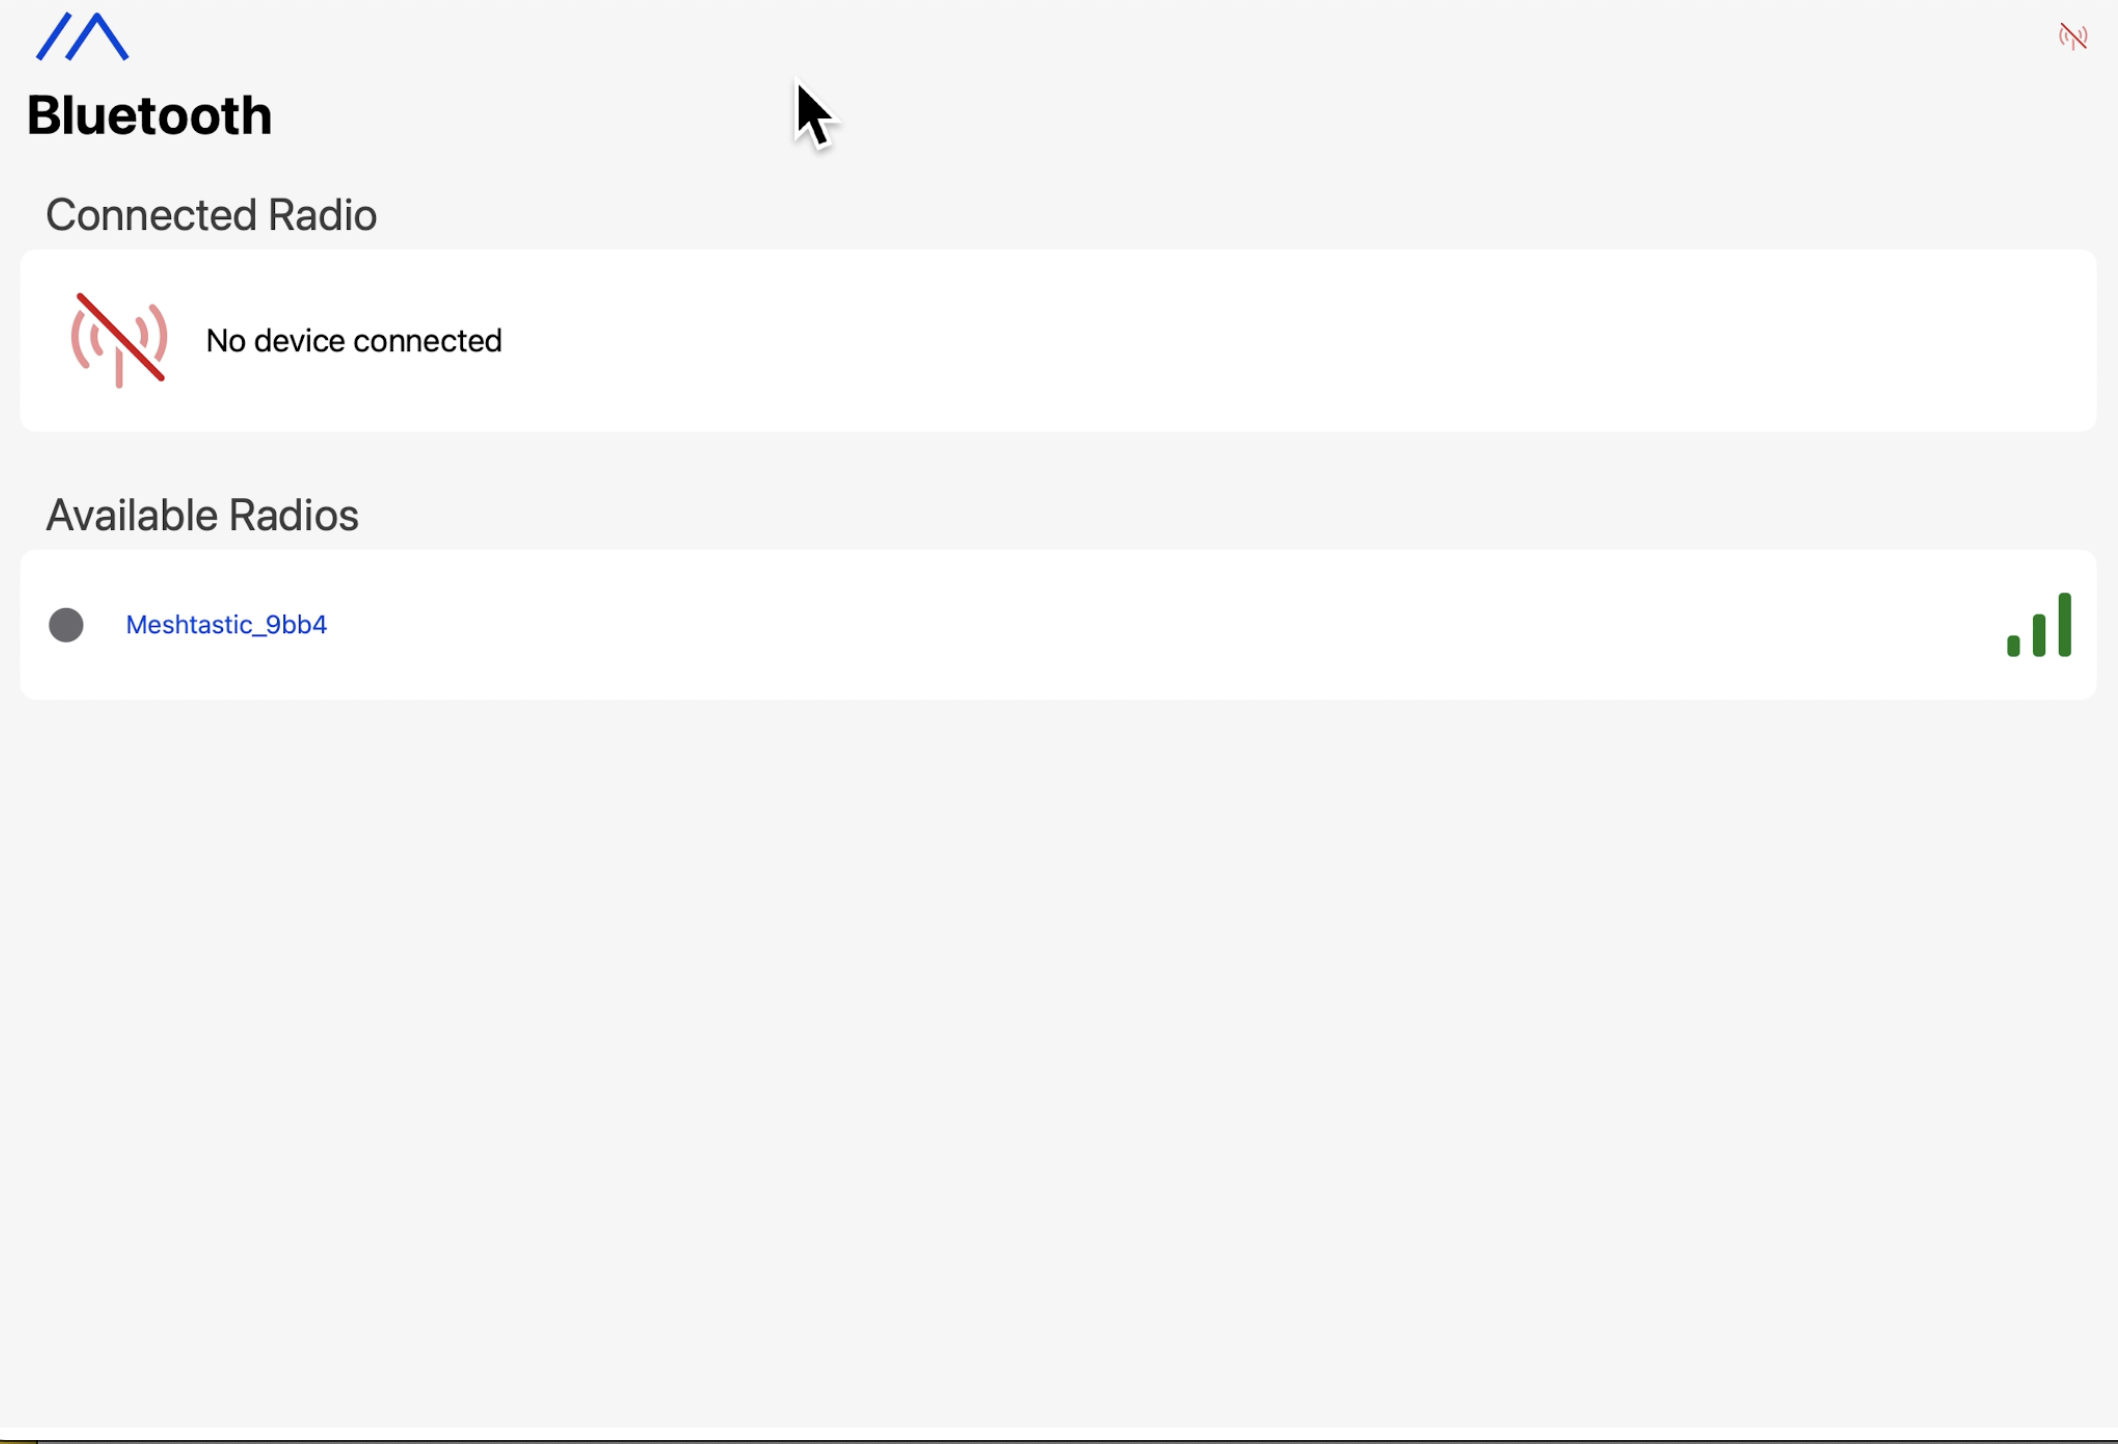This screenshot has height=1444, width=2118.
Task: Click the Meshtastic logo icon
Action: [x=82, y=37]
